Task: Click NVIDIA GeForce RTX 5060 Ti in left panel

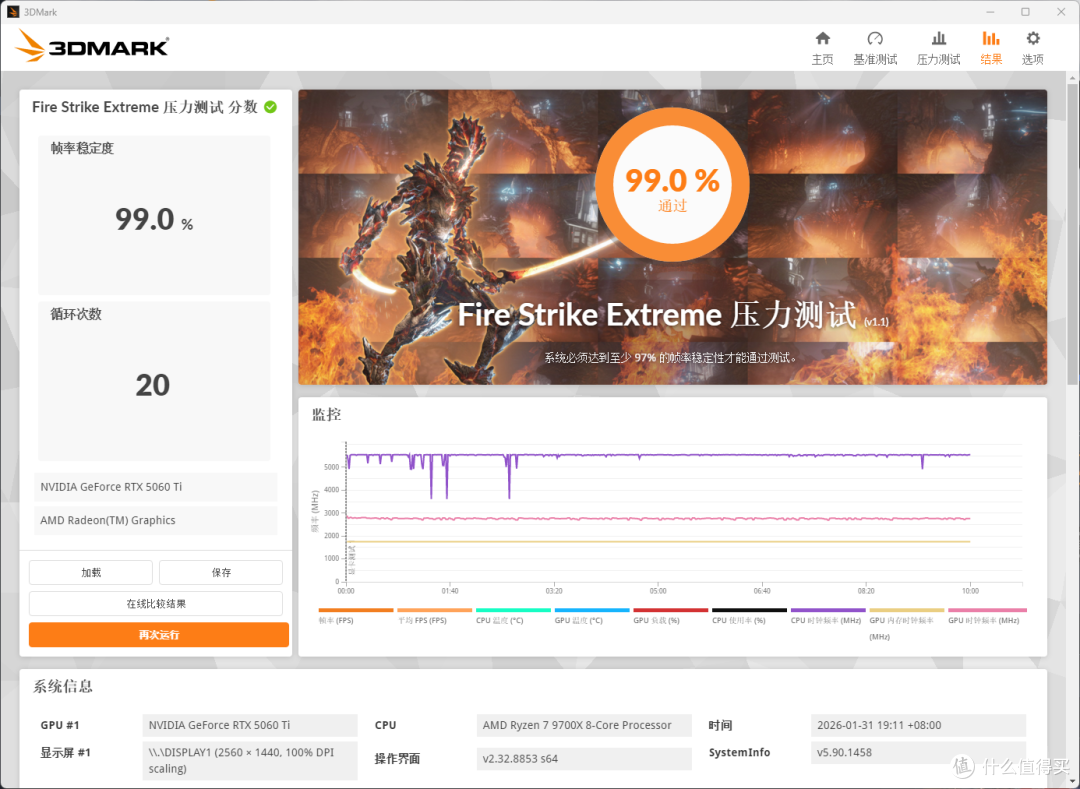Action: click(156, 487)
